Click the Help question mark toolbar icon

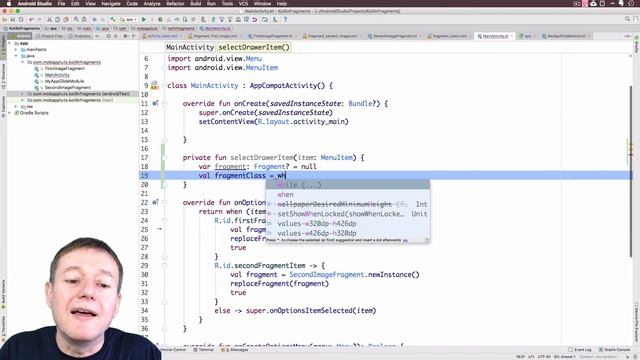(x=285, y=19)
